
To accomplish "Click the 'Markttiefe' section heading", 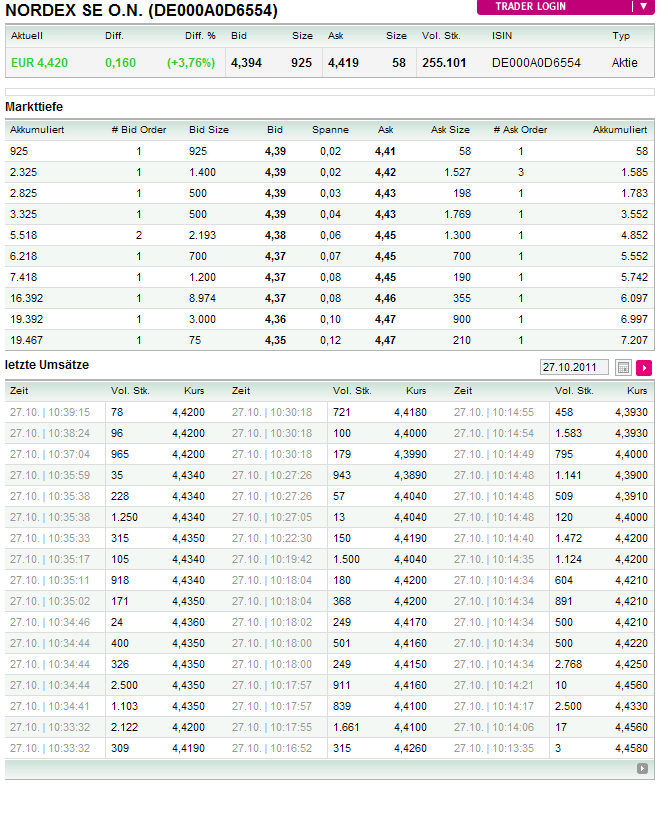I will [34, 106].
